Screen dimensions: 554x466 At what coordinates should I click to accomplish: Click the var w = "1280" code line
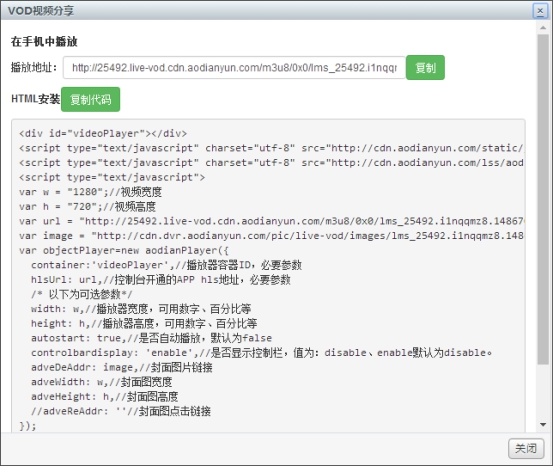point(90,192)
